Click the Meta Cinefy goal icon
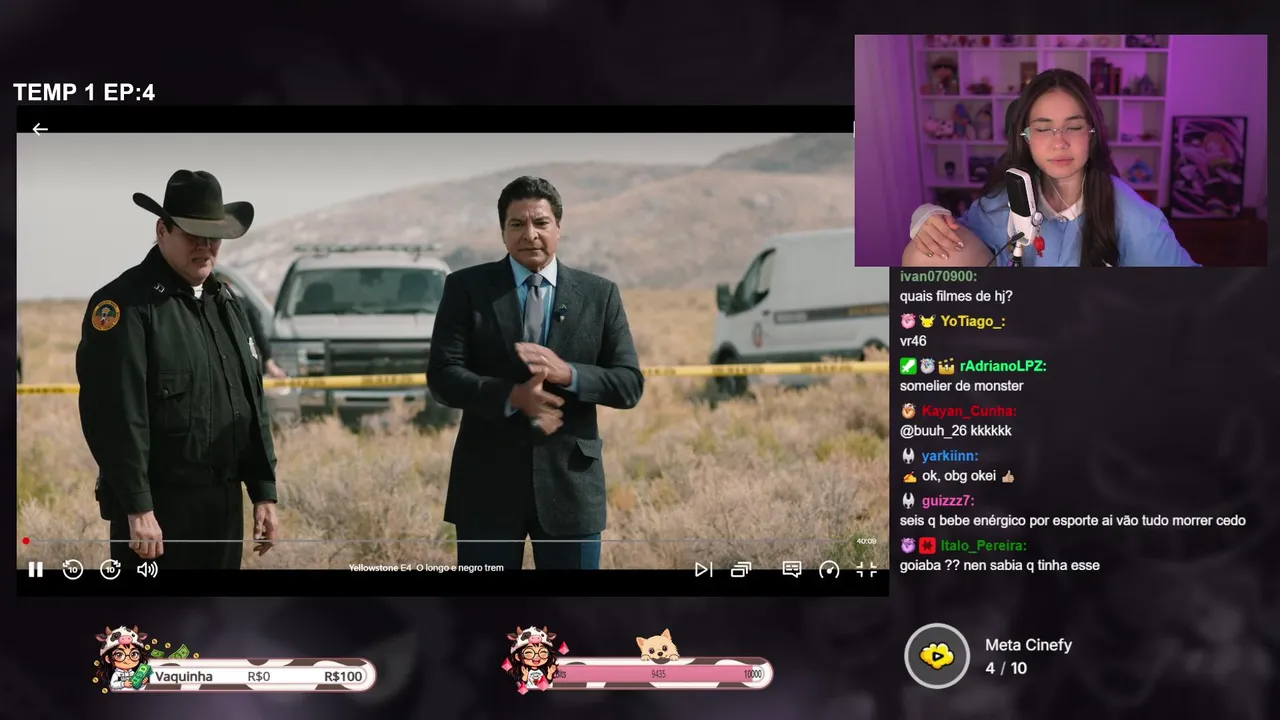The height and width of the screenshot is (720, 1280). [x=937, y=656]
